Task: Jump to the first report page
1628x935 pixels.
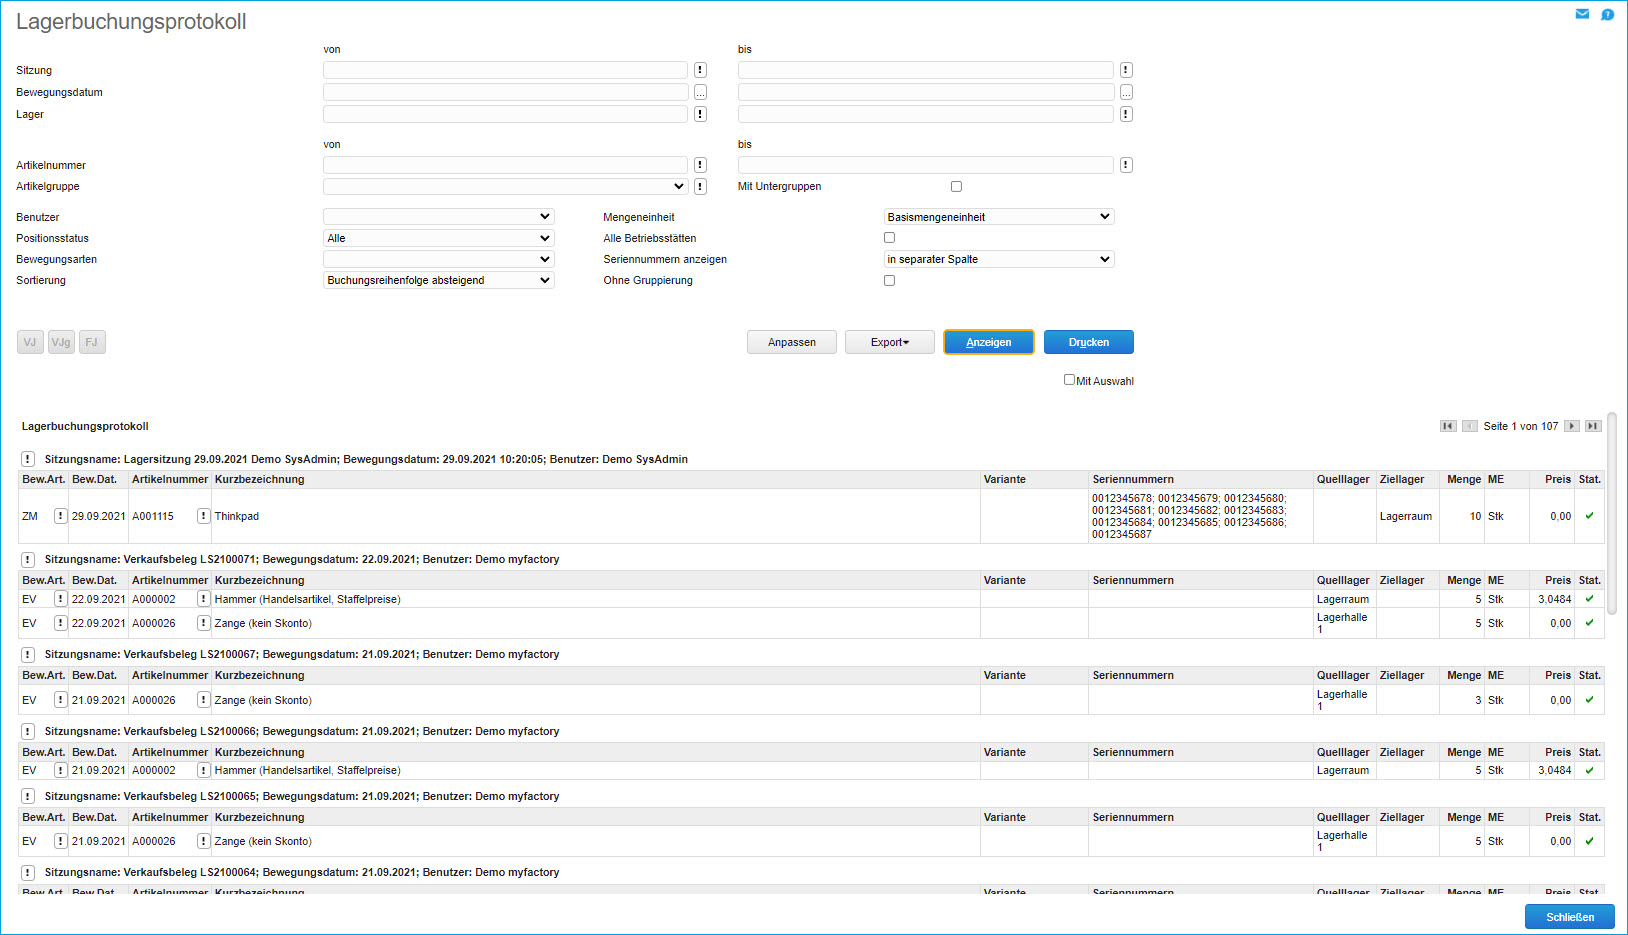Action: pyautogui.click(x=1447, y=426)
